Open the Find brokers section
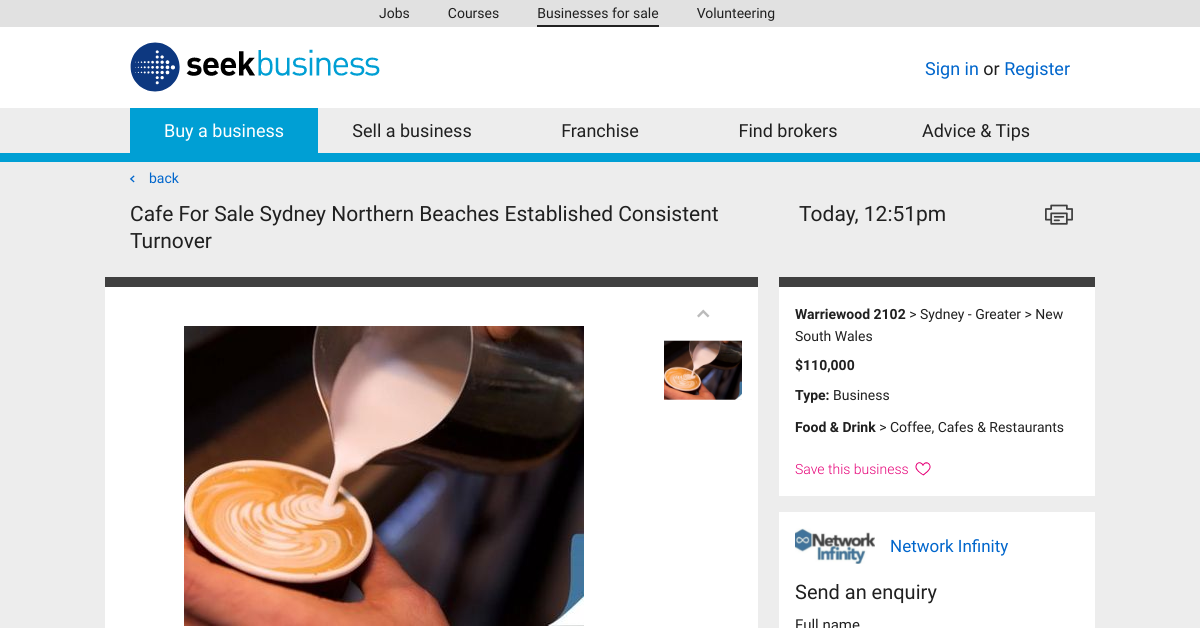This screenshot has width=1200, height=628. pos(788,130)
